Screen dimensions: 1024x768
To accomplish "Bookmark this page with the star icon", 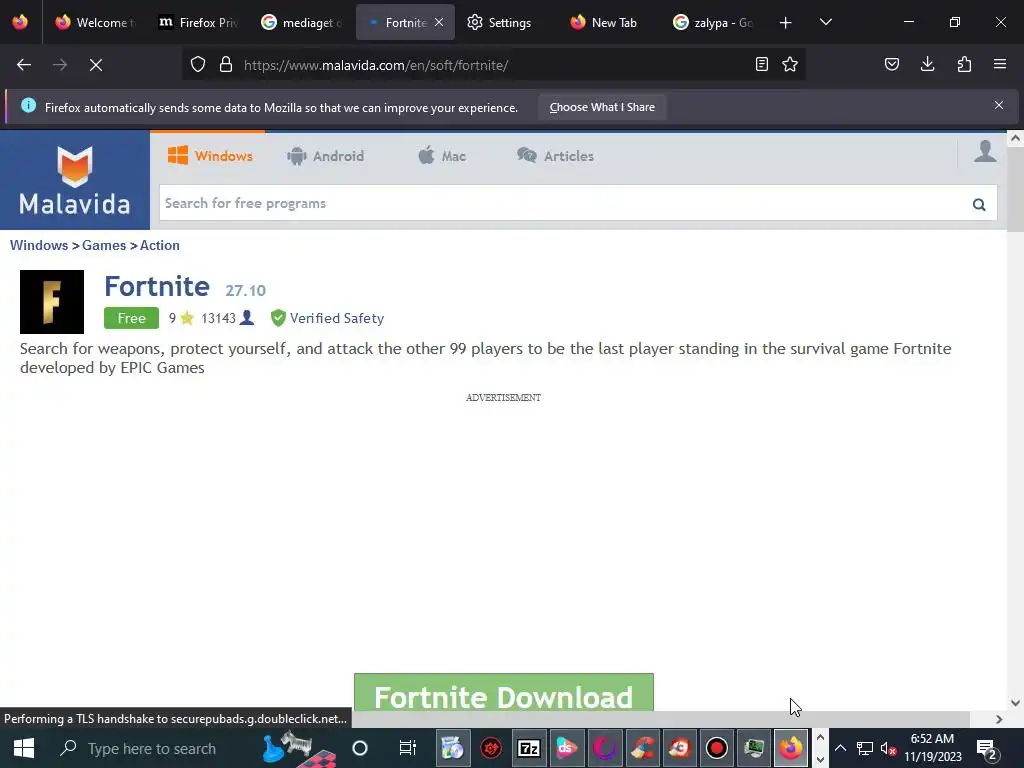I will coord(790,64).
